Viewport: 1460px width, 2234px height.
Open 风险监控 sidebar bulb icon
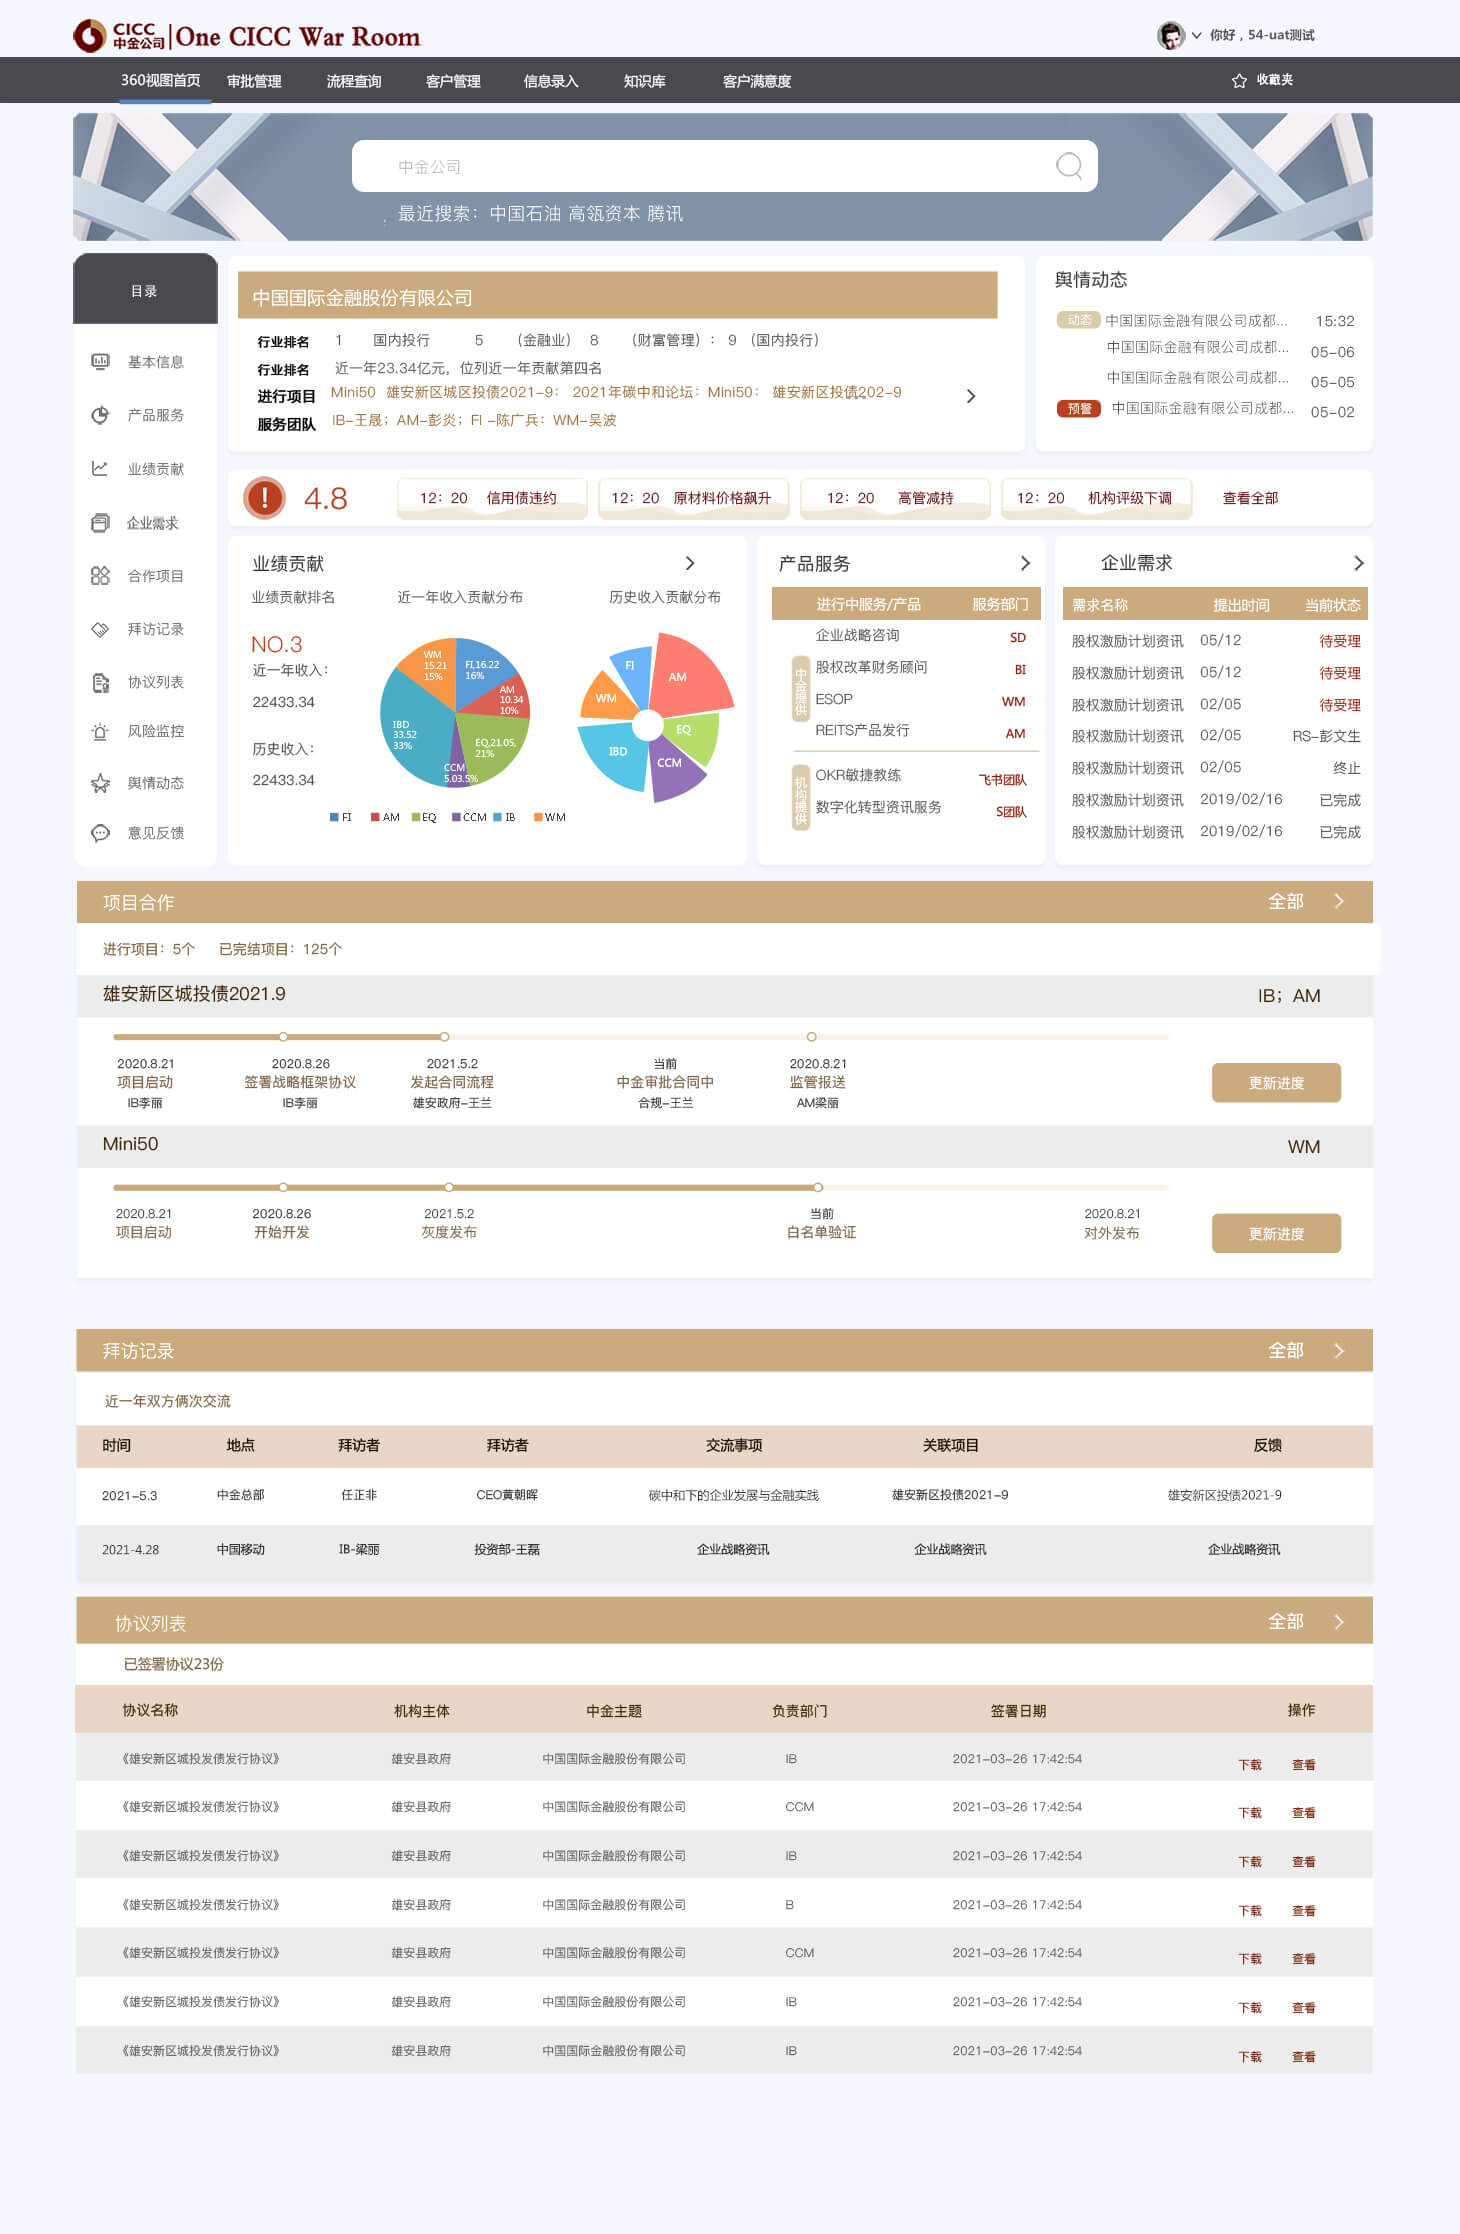pos(100,731)
